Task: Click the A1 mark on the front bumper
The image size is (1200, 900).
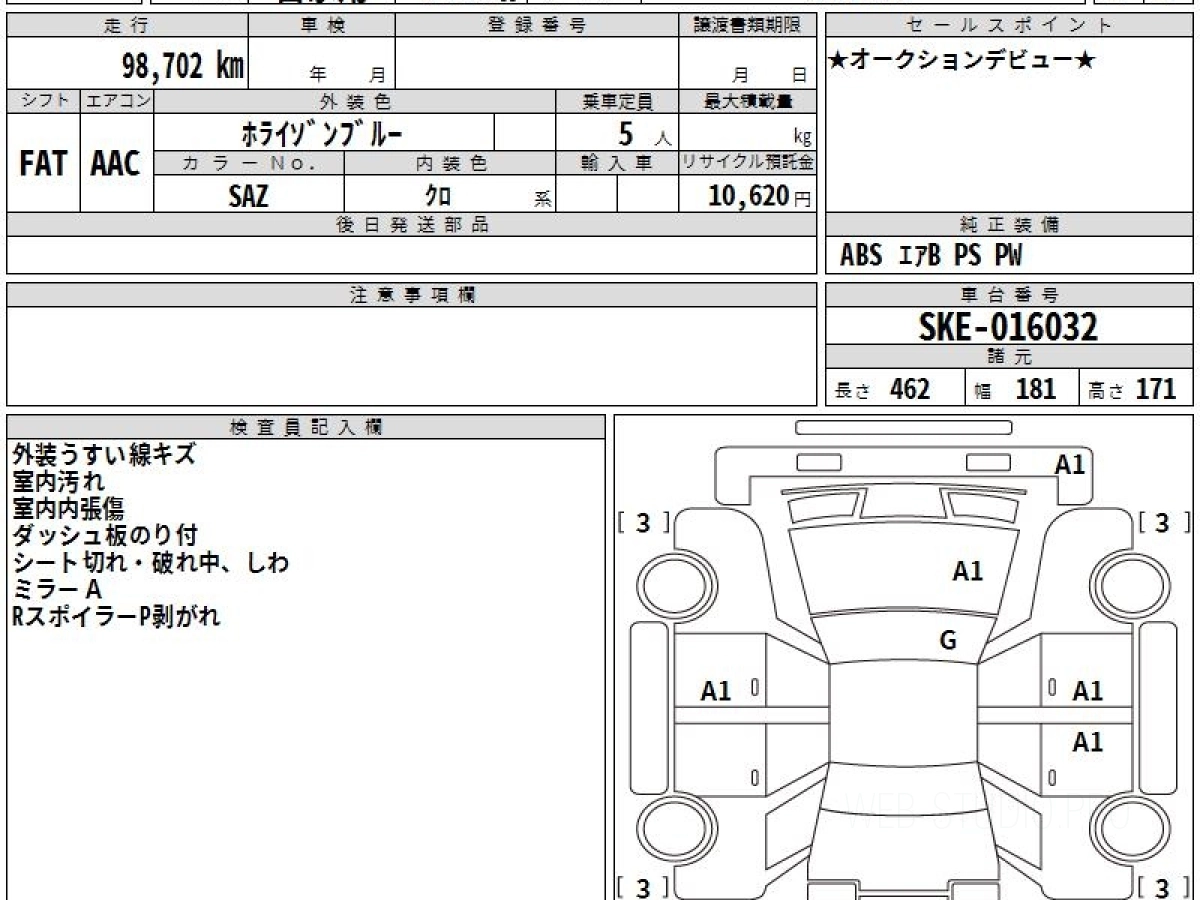Action: pyautogui.click(x=1070, y=464)
